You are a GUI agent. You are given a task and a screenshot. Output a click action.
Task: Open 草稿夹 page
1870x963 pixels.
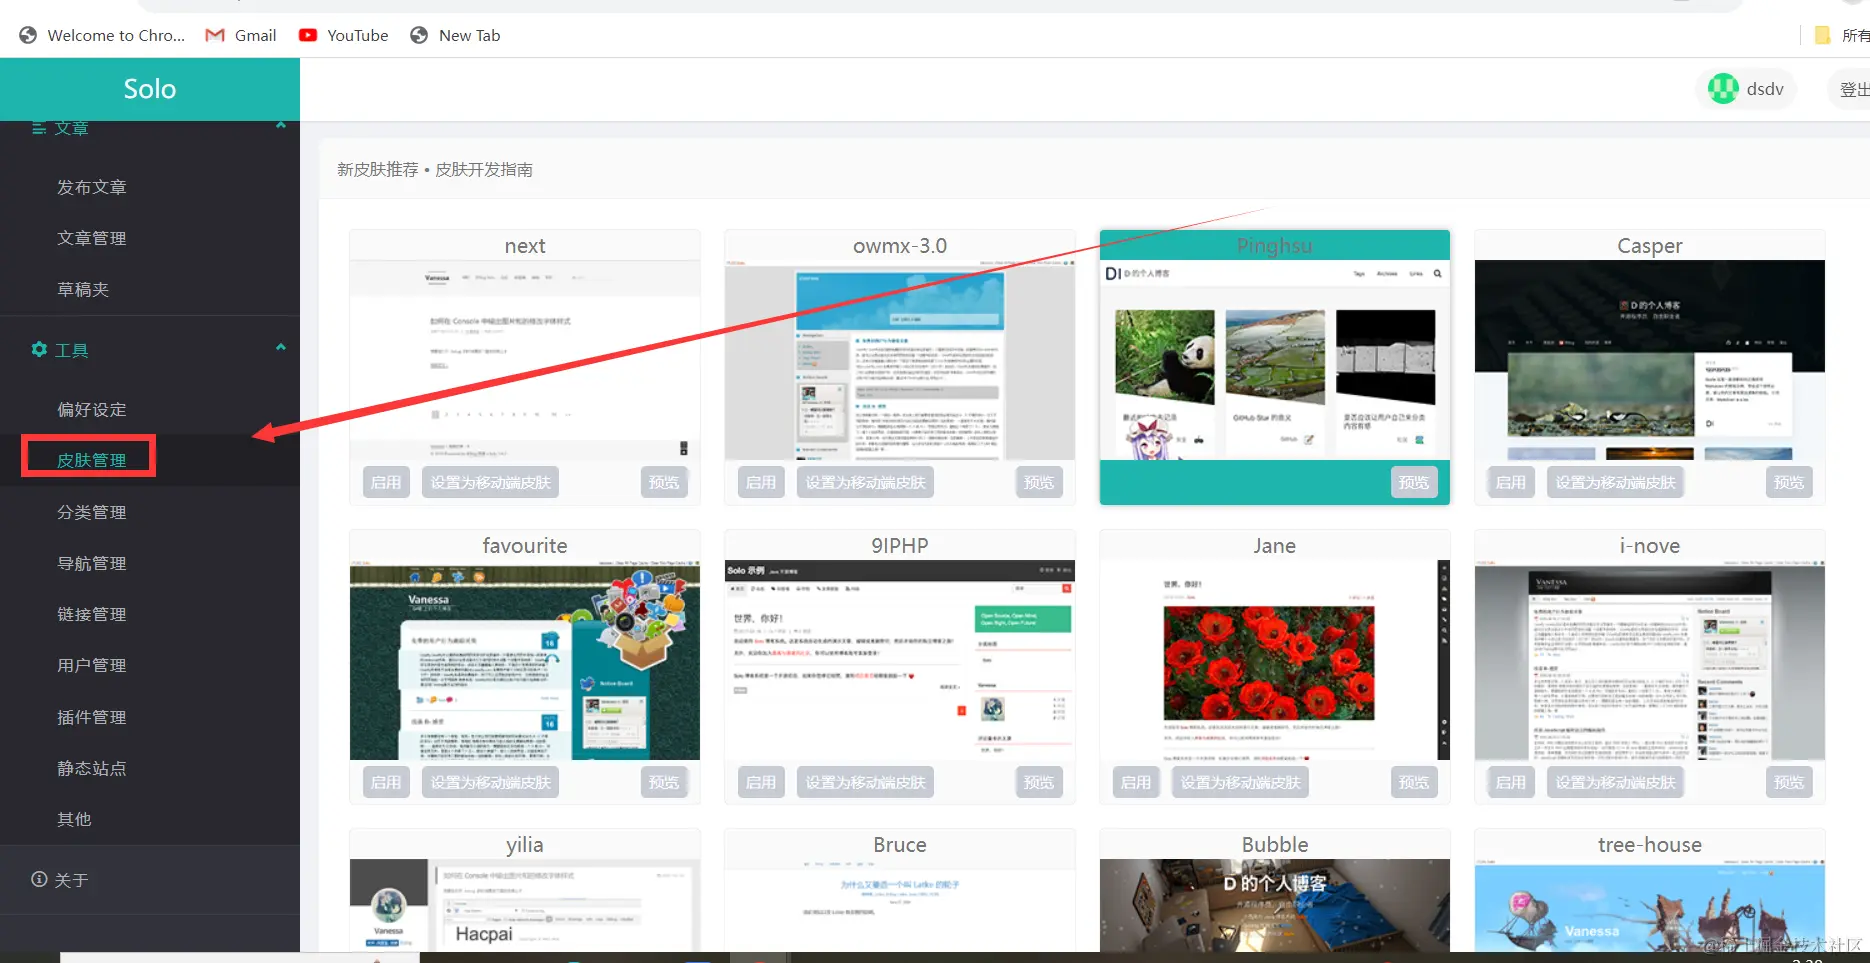tap(83, 289)
